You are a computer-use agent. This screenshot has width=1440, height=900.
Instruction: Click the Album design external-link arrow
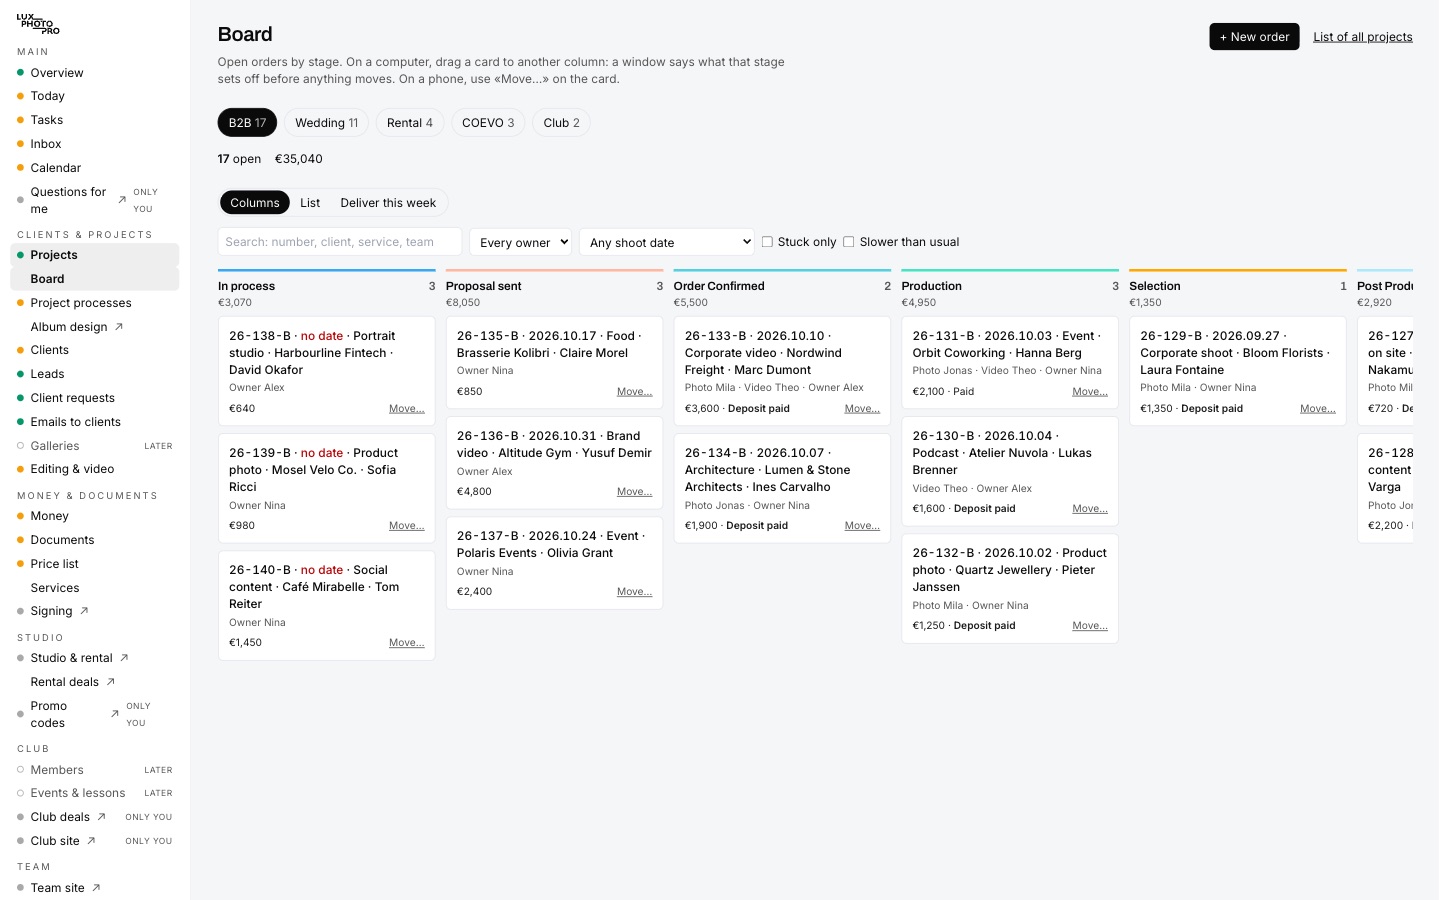(x=119, y=327)
